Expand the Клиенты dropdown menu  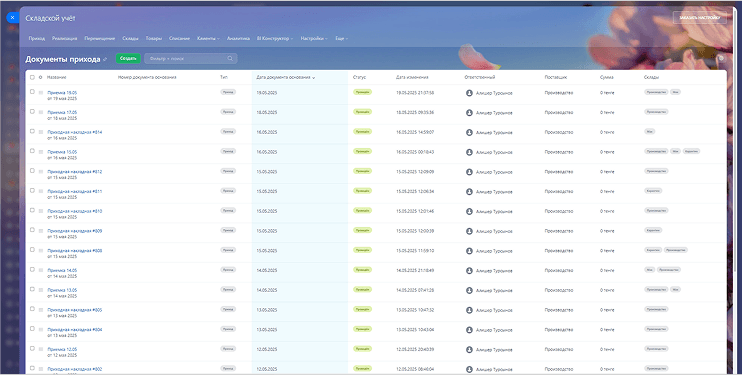pos(208,38)
